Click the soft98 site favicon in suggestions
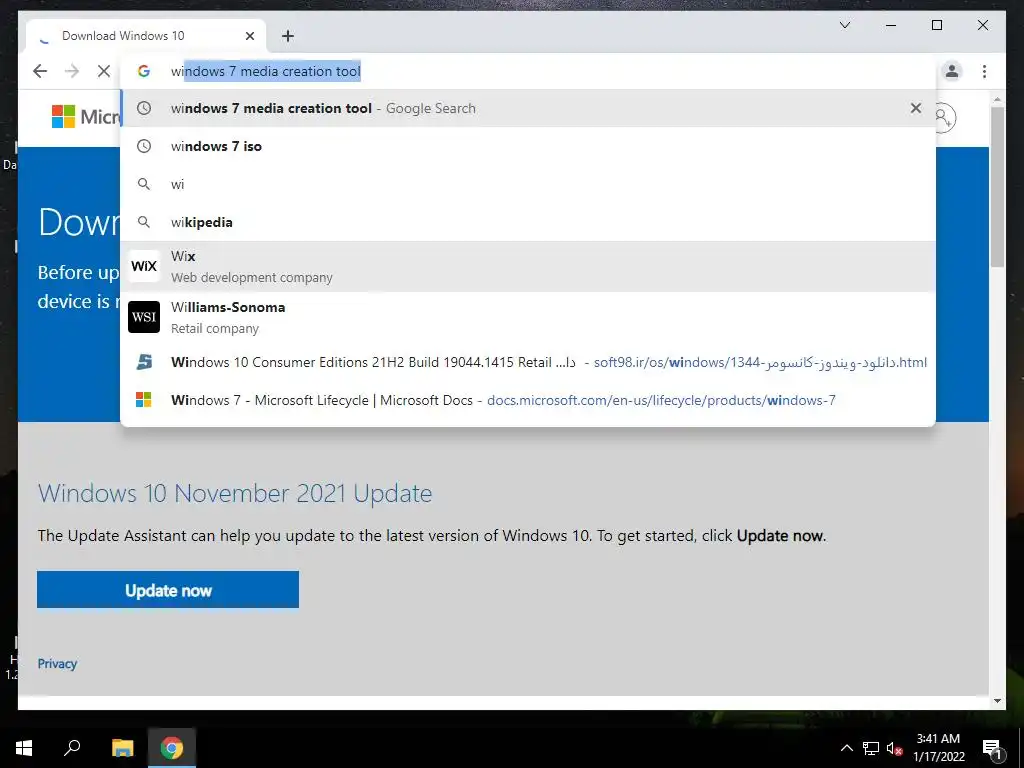 pos(144,362)
